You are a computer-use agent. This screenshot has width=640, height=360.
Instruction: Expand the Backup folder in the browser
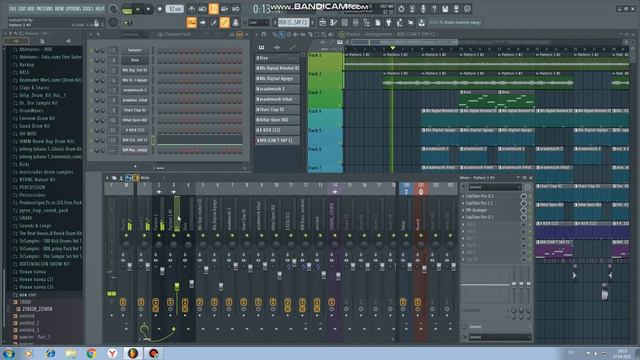pyautogui.click(x=27, y=65)
